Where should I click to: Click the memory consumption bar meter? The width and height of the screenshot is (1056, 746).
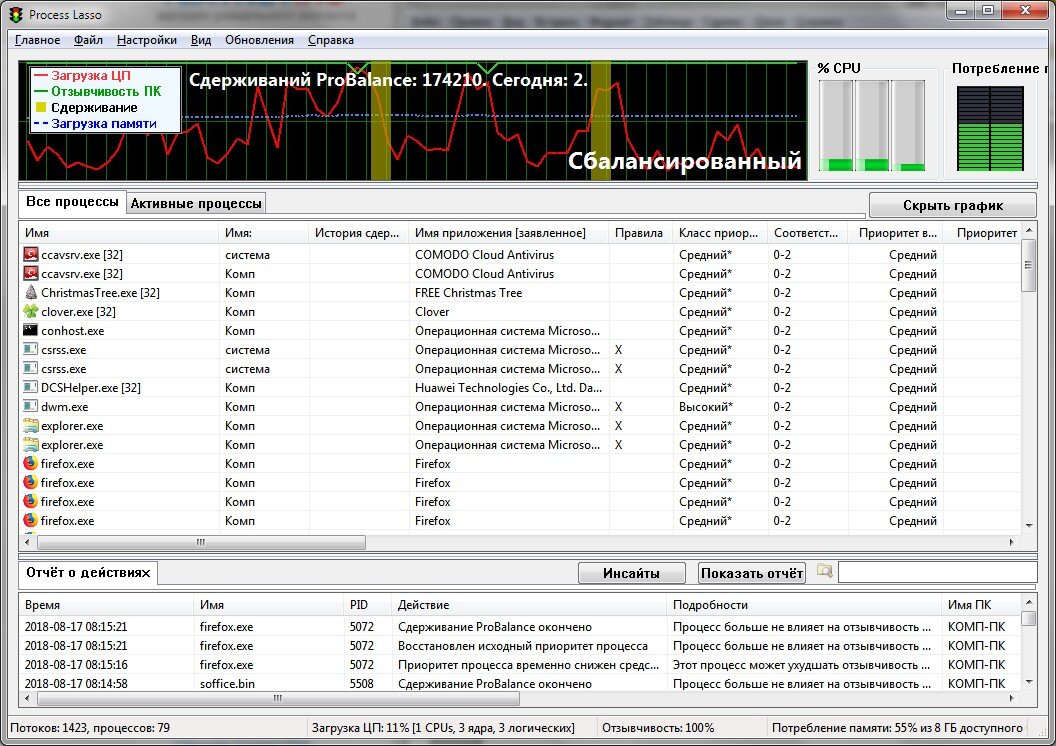tap(990, 128)
